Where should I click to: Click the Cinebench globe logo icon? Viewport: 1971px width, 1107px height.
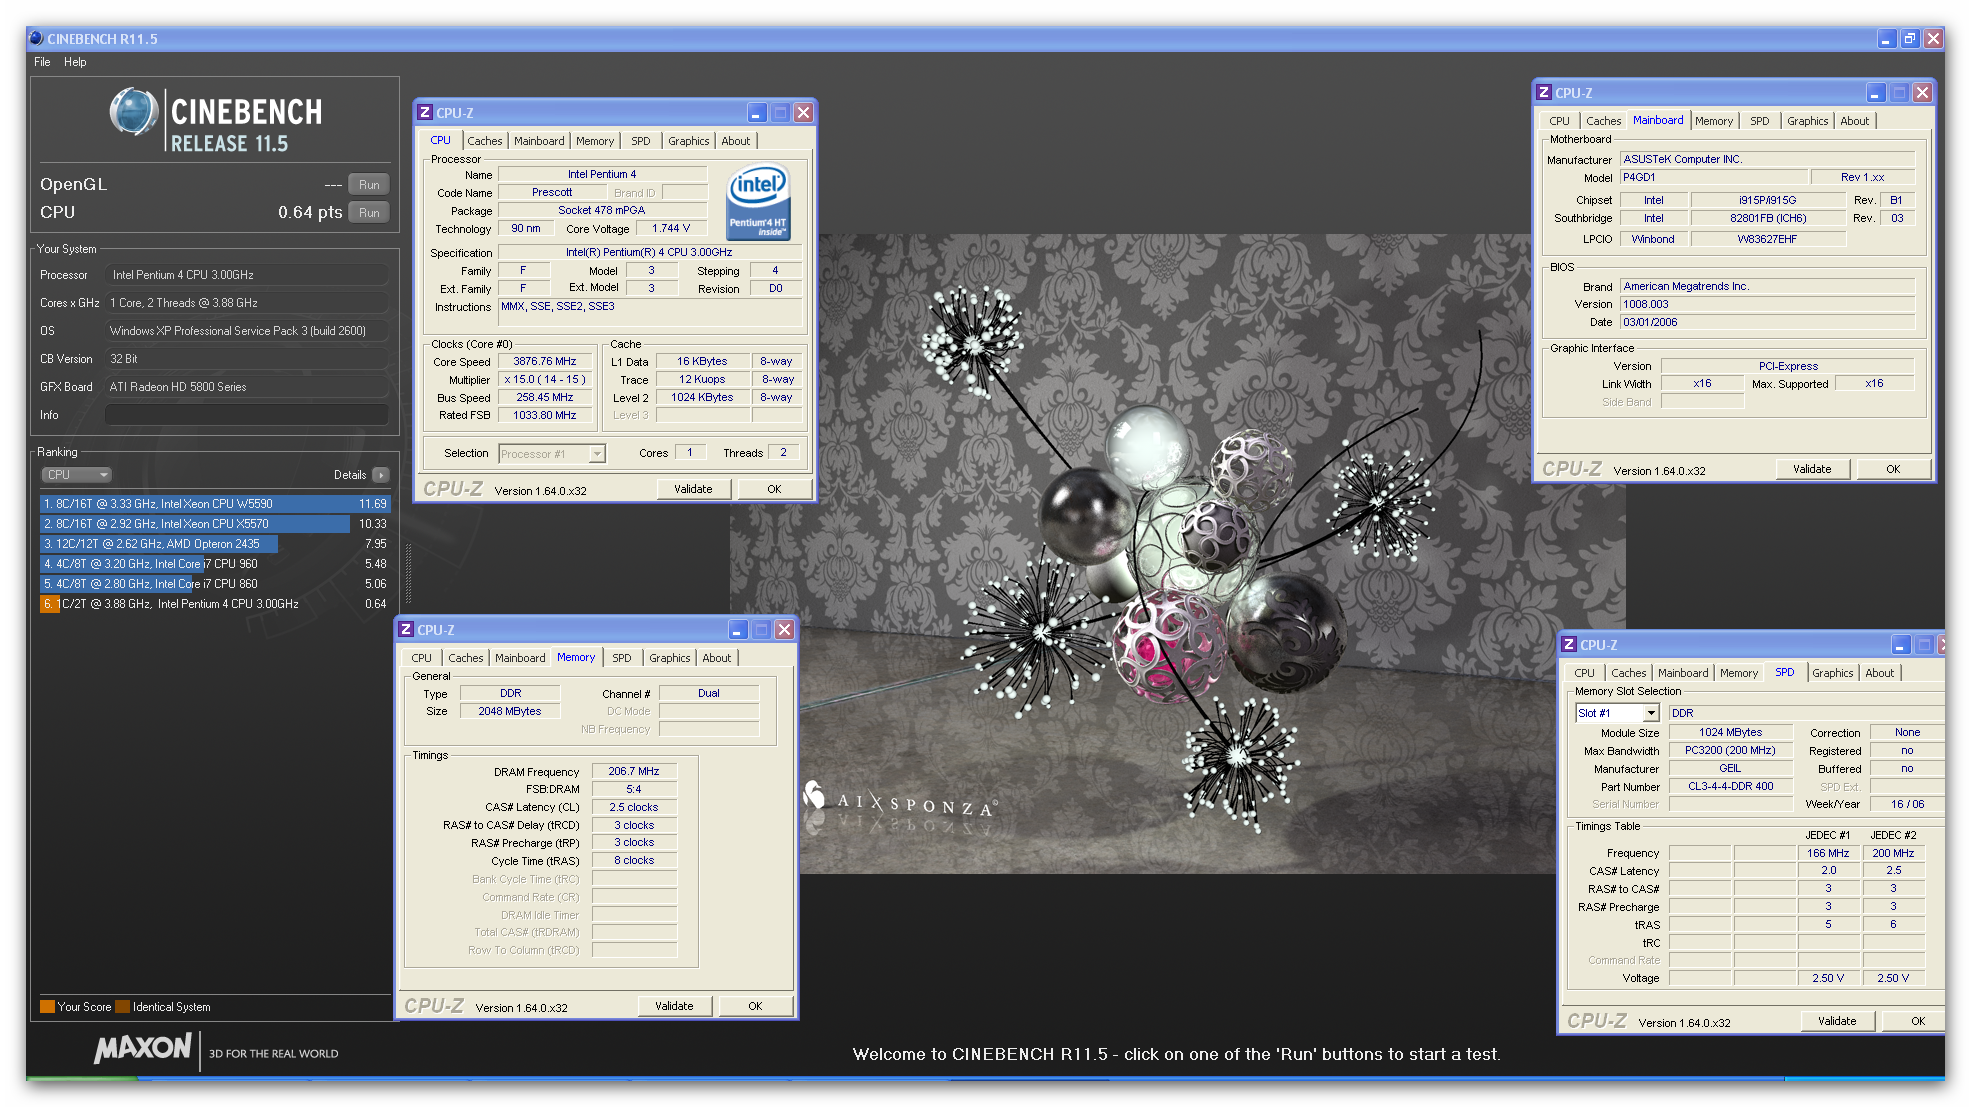pos(134,112)
